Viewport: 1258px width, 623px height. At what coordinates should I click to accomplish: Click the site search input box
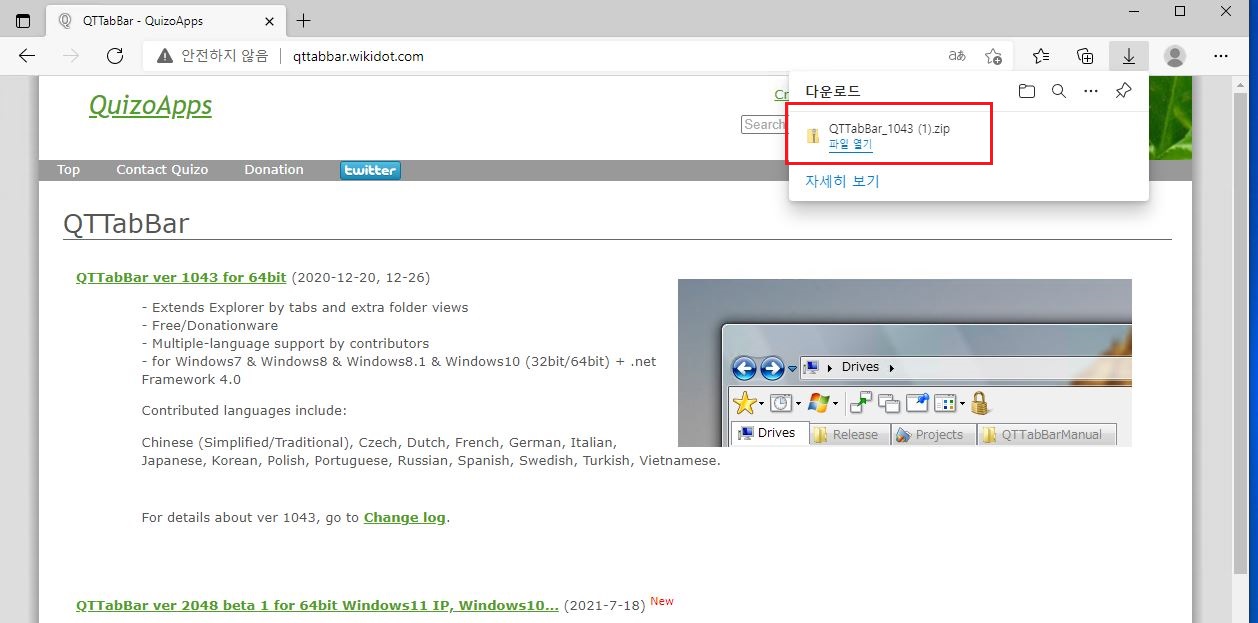(x=765, y=125)
